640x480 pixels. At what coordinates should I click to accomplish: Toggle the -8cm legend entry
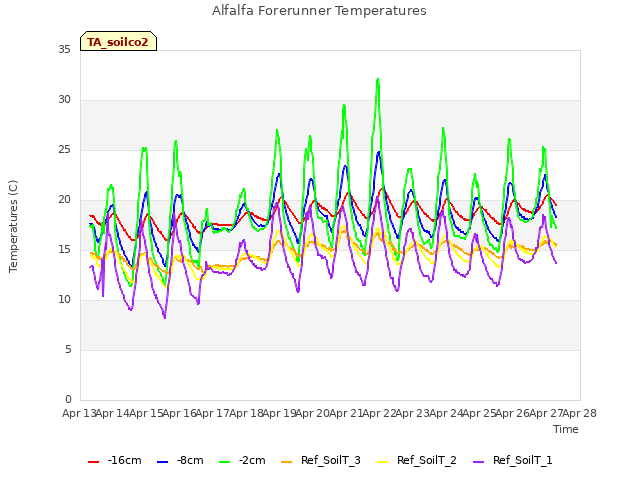pos(180,460)
